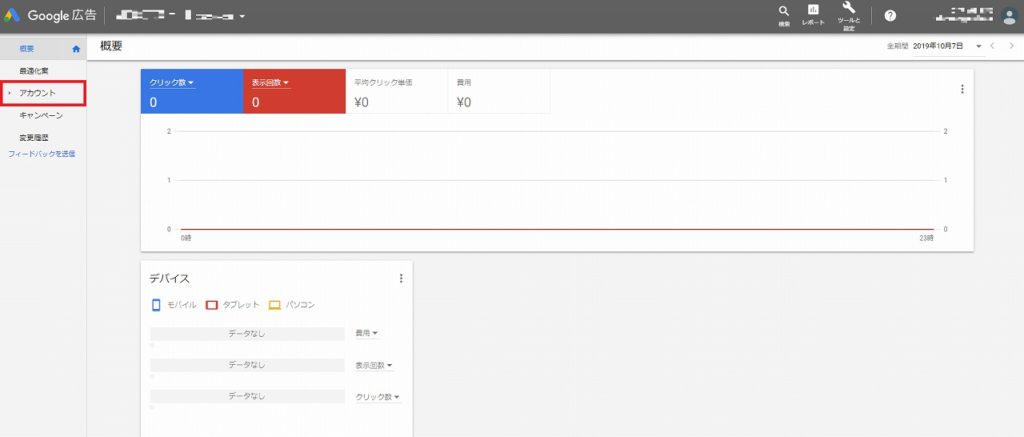Click the Google Ads logo

pos(12,16)
